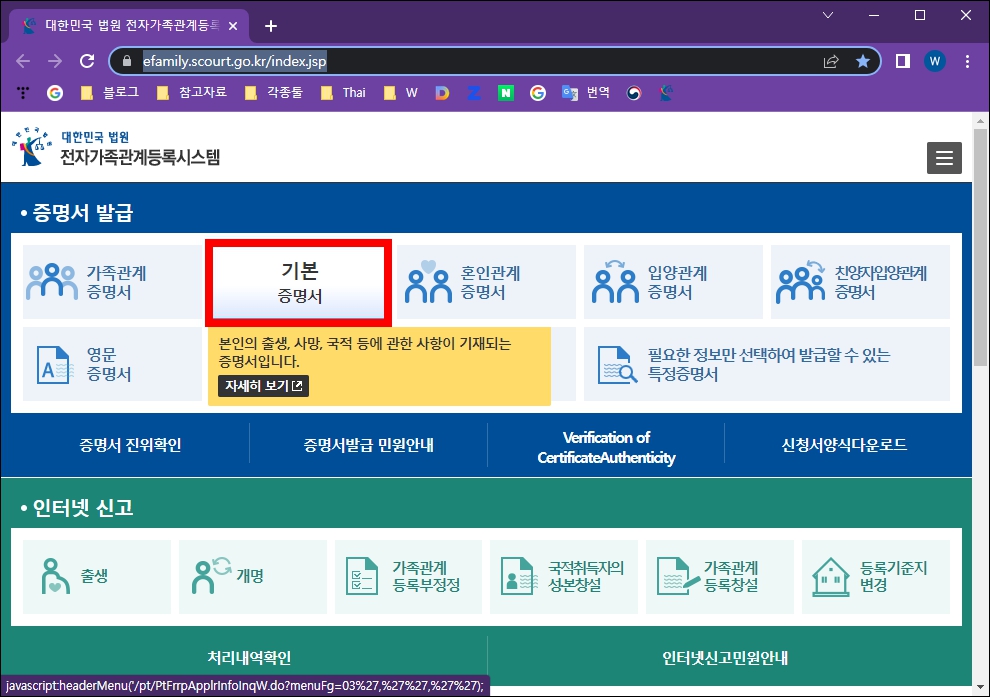Select the 가족관계 등록부정정 icon
990x697 pixels.
[408, 577]
